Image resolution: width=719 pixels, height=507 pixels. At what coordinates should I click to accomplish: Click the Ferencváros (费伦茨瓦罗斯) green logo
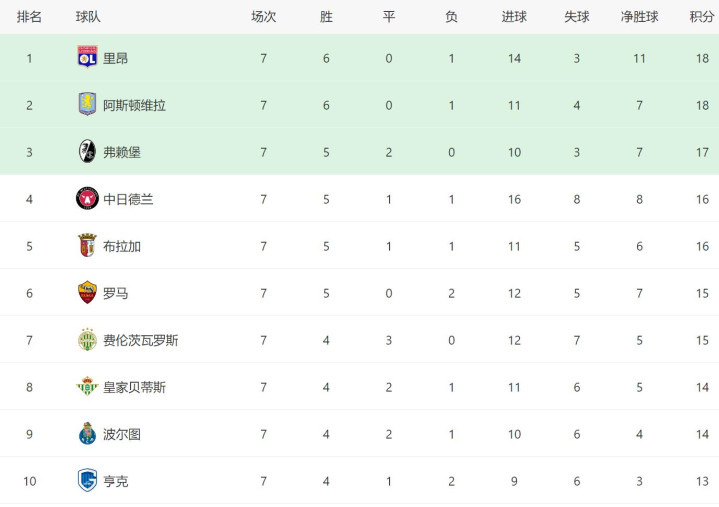[x=87, y=339]
